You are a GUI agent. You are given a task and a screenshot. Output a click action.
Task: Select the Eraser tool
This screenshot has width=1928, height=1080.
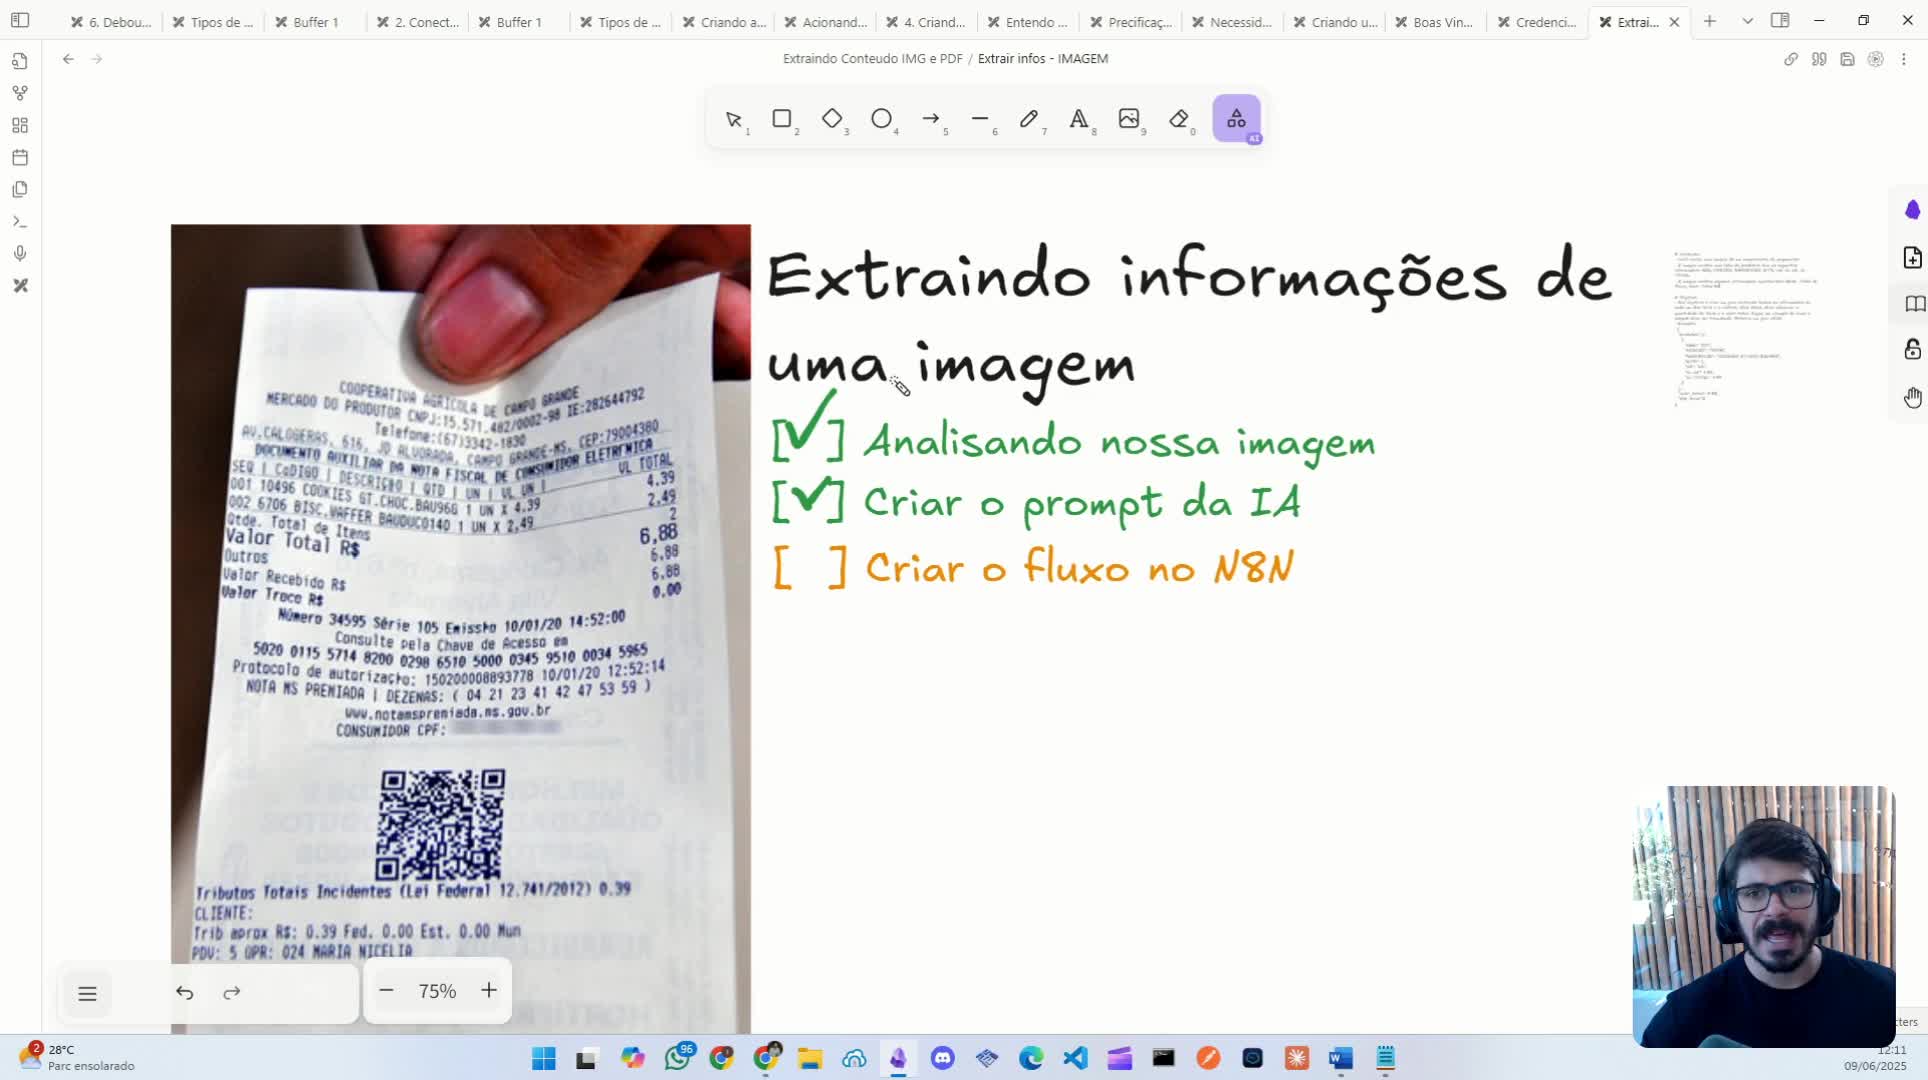[1180, 119]
